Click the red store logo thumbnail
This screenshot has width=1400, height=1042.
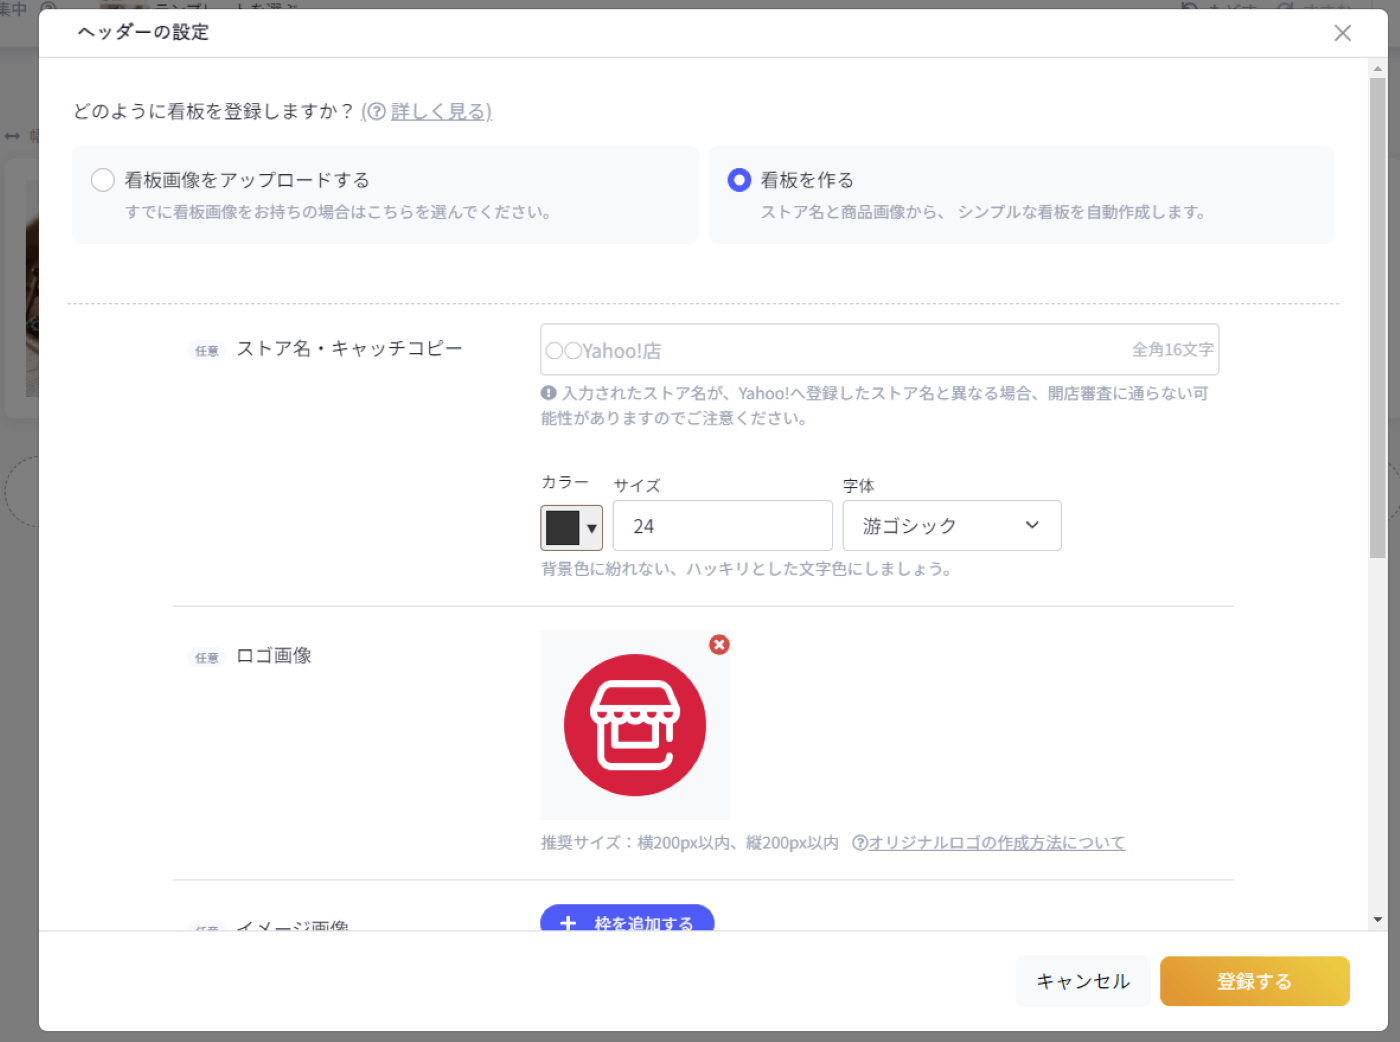tap(635, 726)
